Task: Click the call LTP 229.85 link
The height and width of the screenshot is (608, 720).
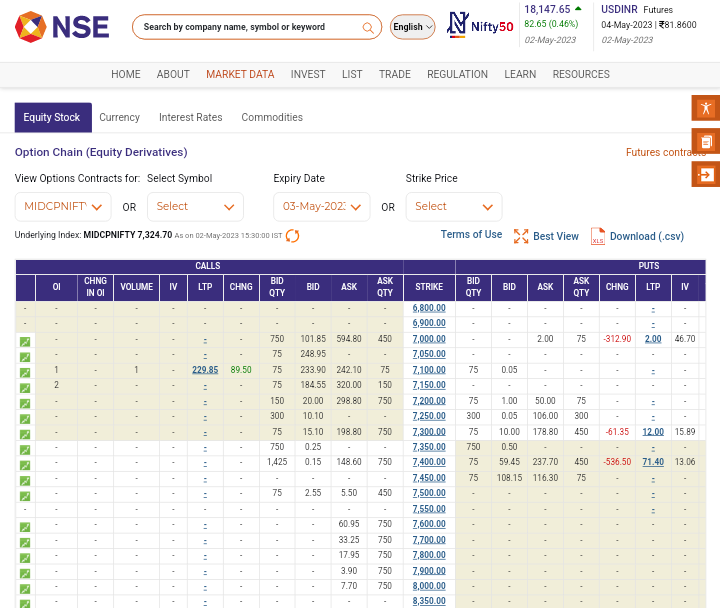Action: (x=205, y=370)
